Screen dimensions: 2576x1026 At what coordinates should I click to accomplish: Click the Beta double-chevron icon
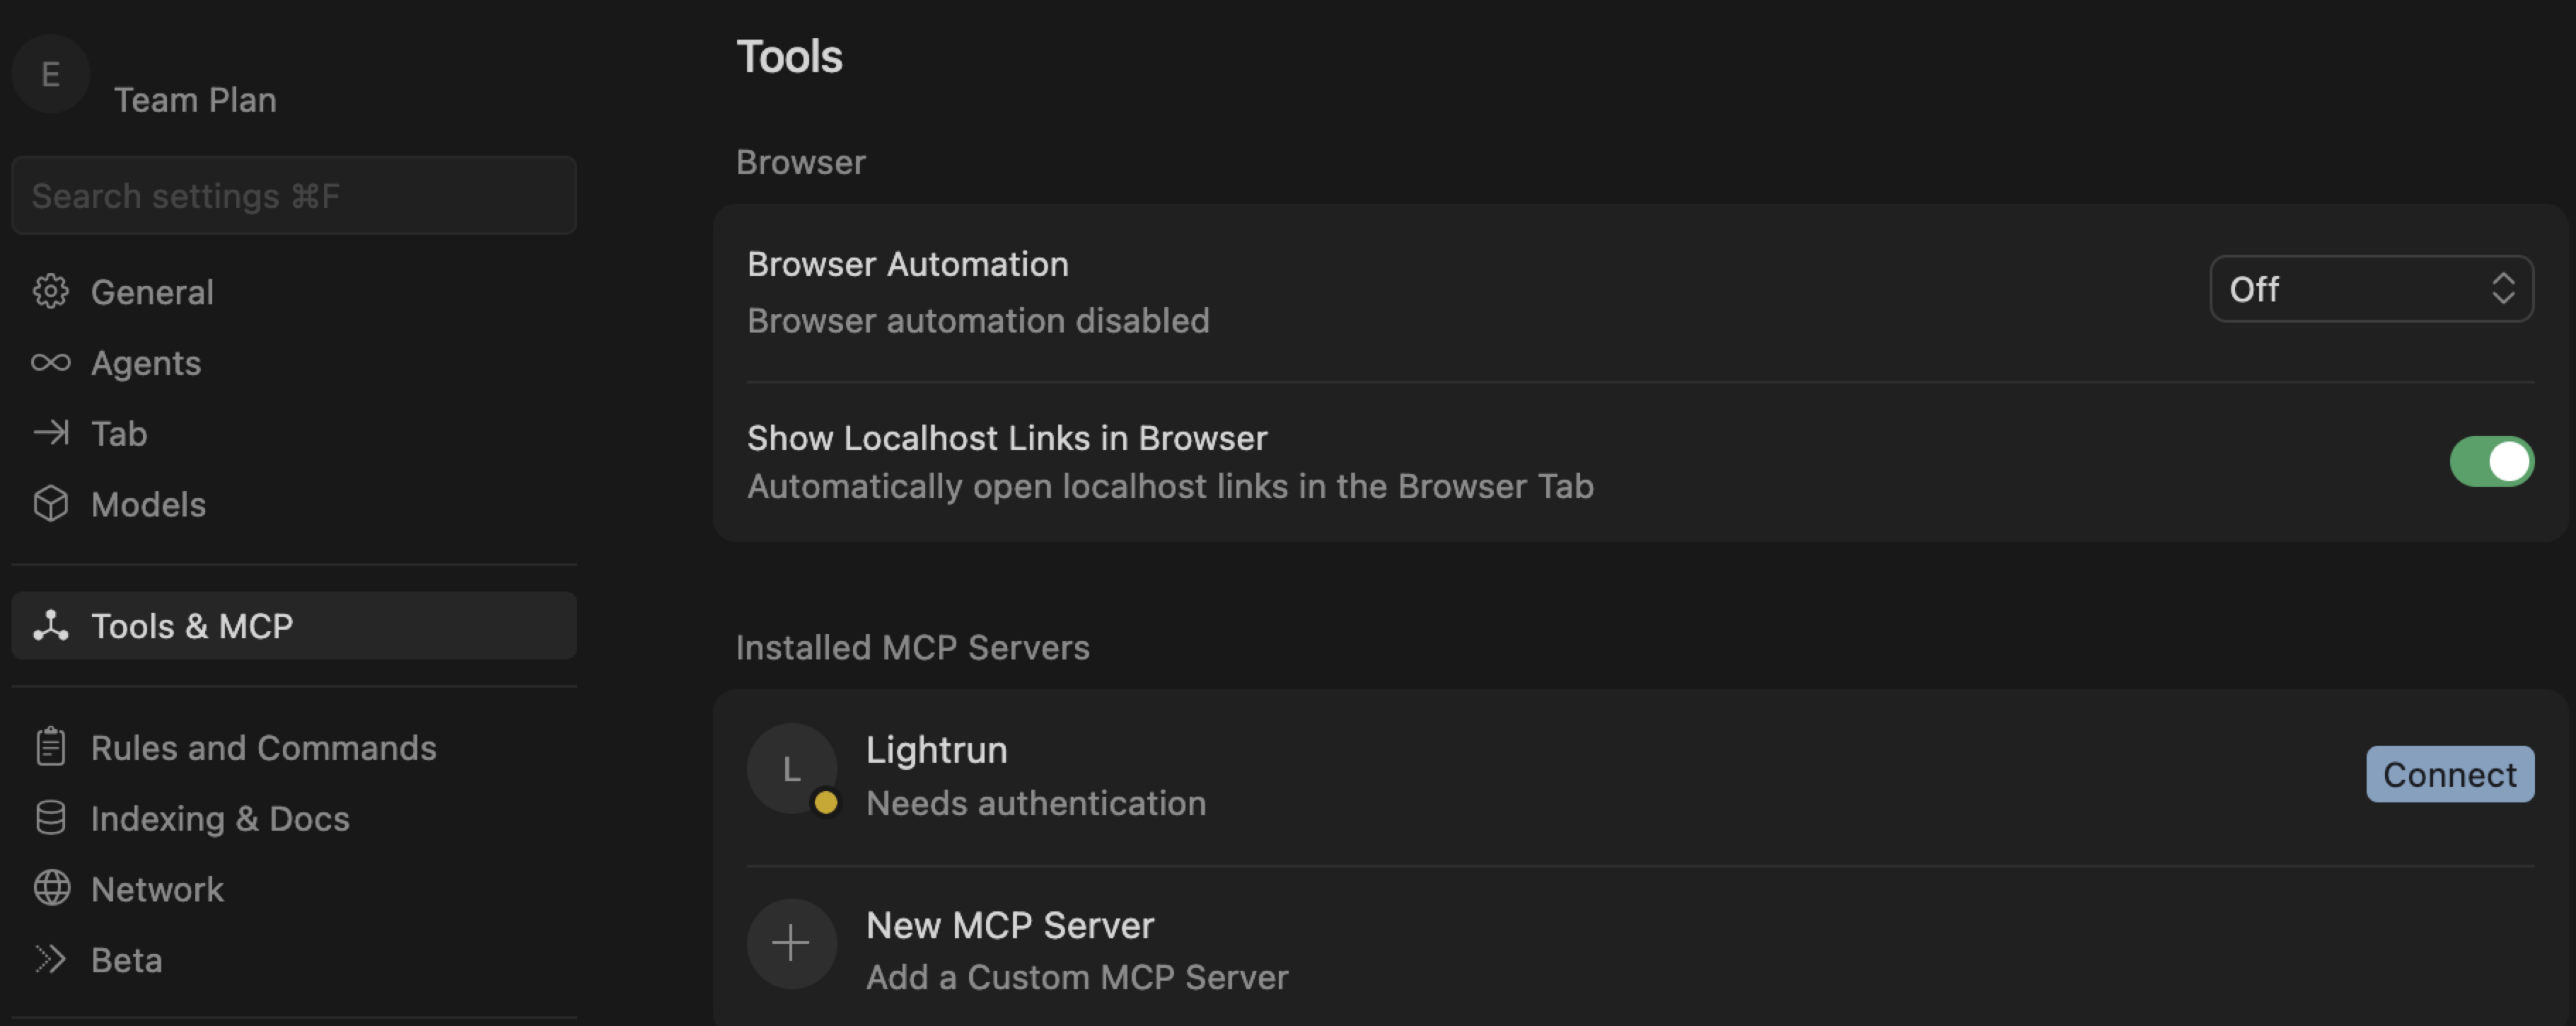click(x=51, y=959)
